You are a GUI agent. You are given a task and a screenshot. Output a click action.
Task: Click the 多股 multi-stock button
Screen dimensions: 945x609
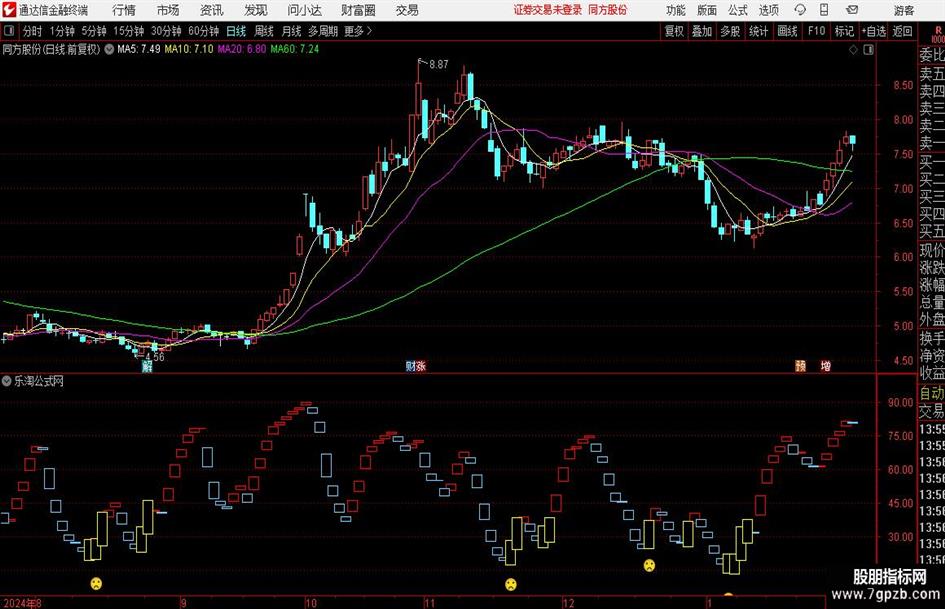730,31
